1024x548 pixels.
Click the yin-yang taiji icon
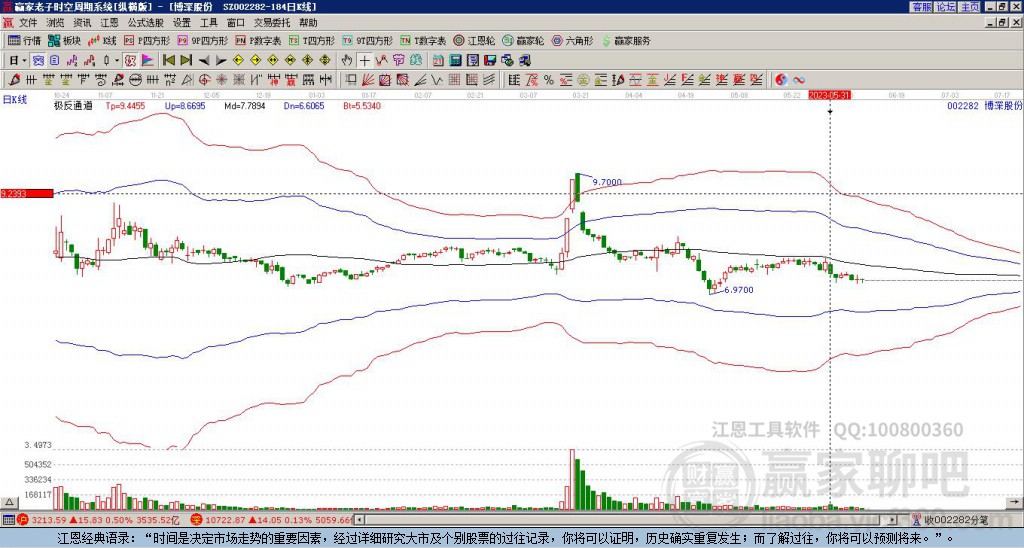tap(781, 80)
